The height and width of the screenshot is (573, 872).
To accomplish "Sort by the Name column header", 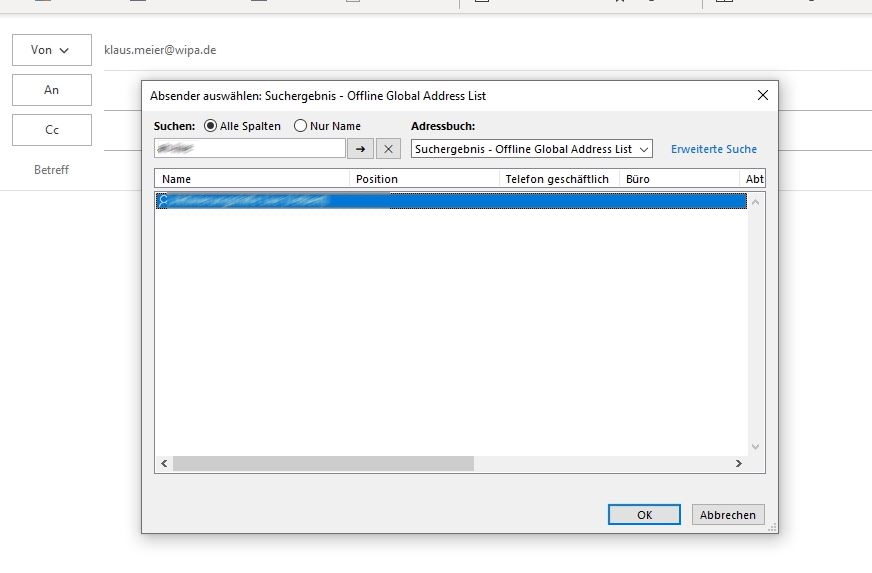I will 253,179.
